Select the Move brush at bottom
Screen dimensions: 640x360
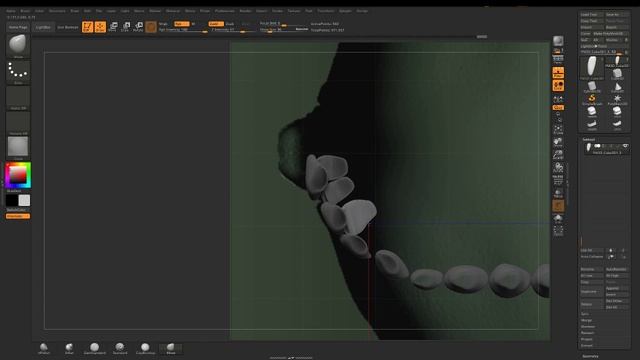pos(171,349)
